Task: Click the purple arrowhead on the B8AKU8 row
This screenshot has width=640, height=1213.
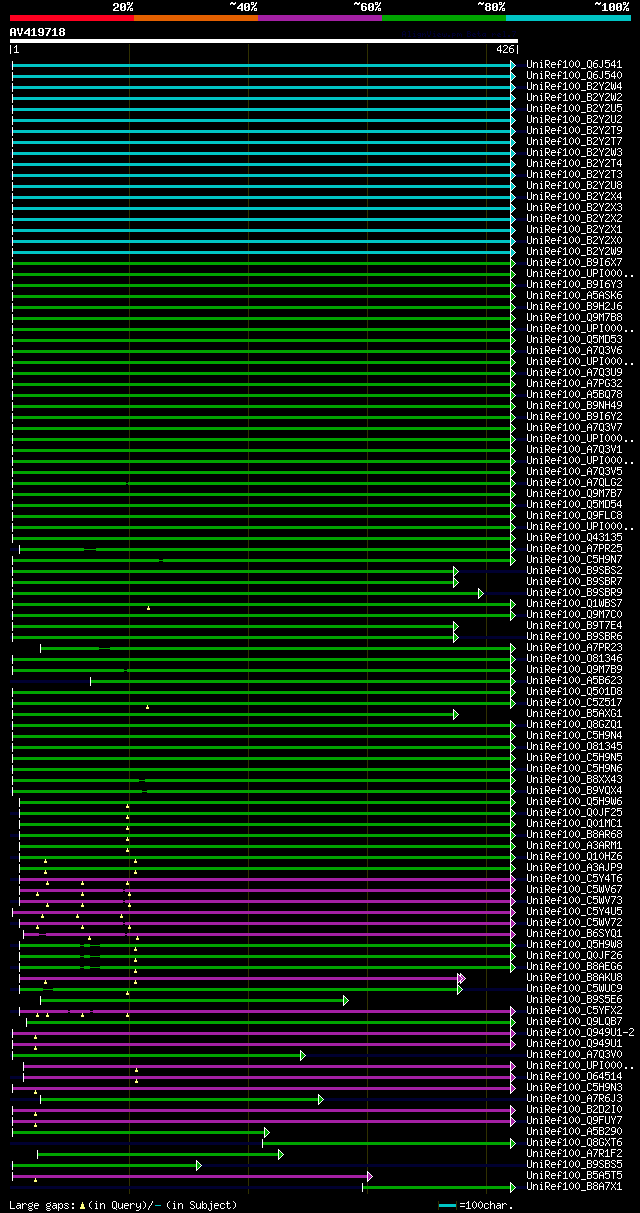Action: point(461,977)
